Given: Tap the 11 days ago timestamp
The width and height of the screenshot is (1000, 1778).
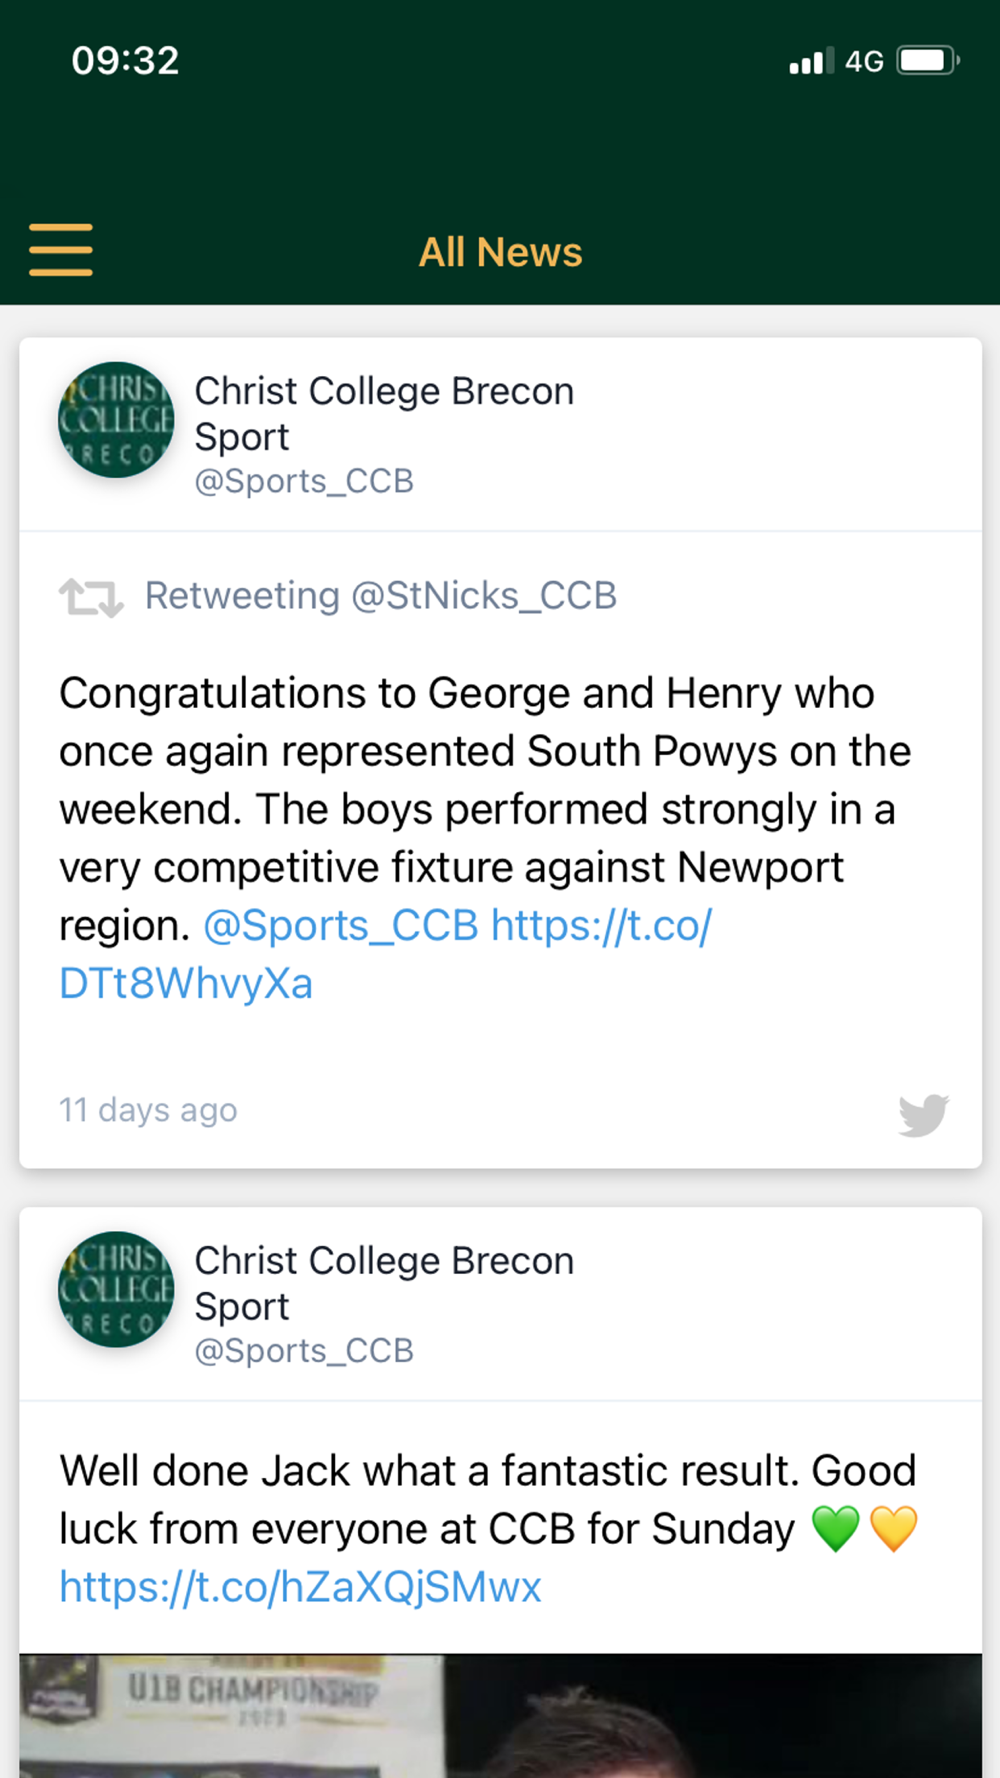Looking at the screenshot, I should tap(148, 1110).
